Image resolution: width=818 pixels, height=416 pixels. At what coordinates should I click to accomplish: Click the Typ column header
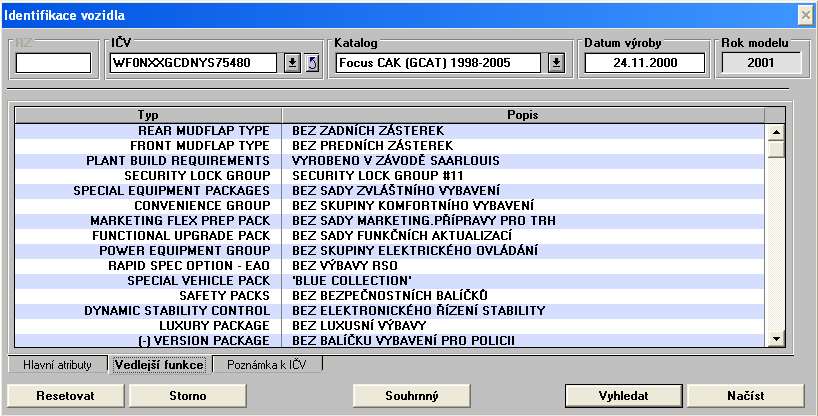click(148, 115)
